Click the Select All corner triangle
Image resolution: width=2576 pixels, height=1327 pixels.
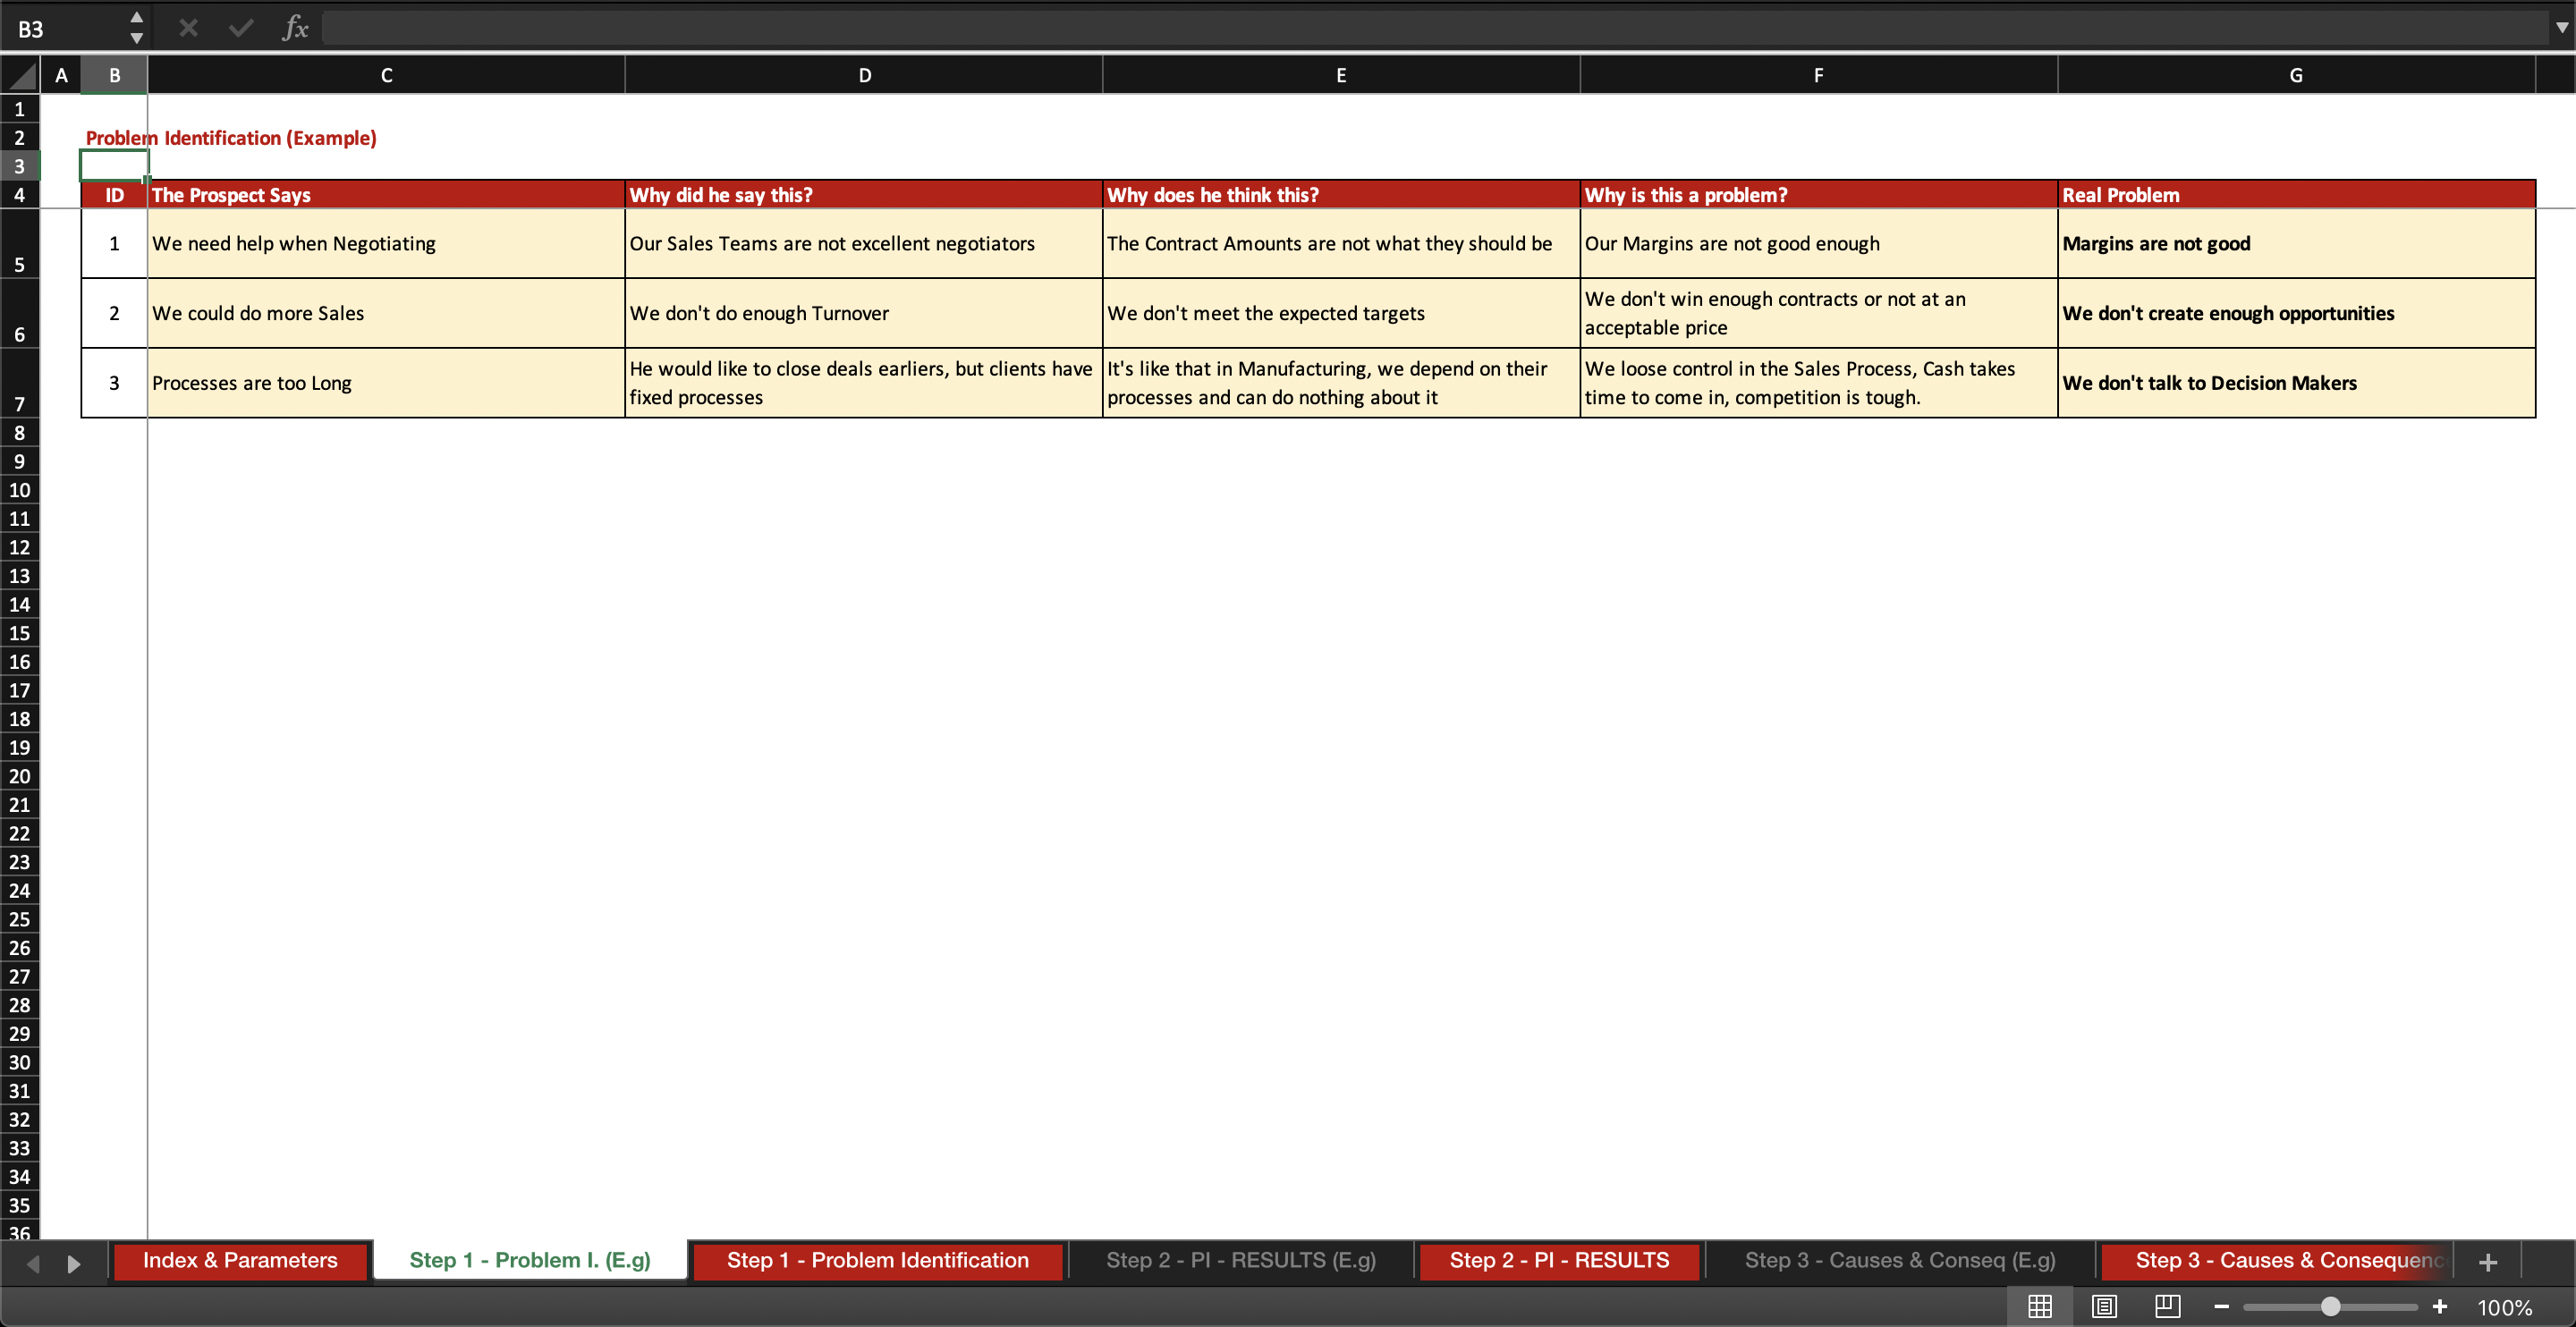pyautogui.click(x=20, y=75)
